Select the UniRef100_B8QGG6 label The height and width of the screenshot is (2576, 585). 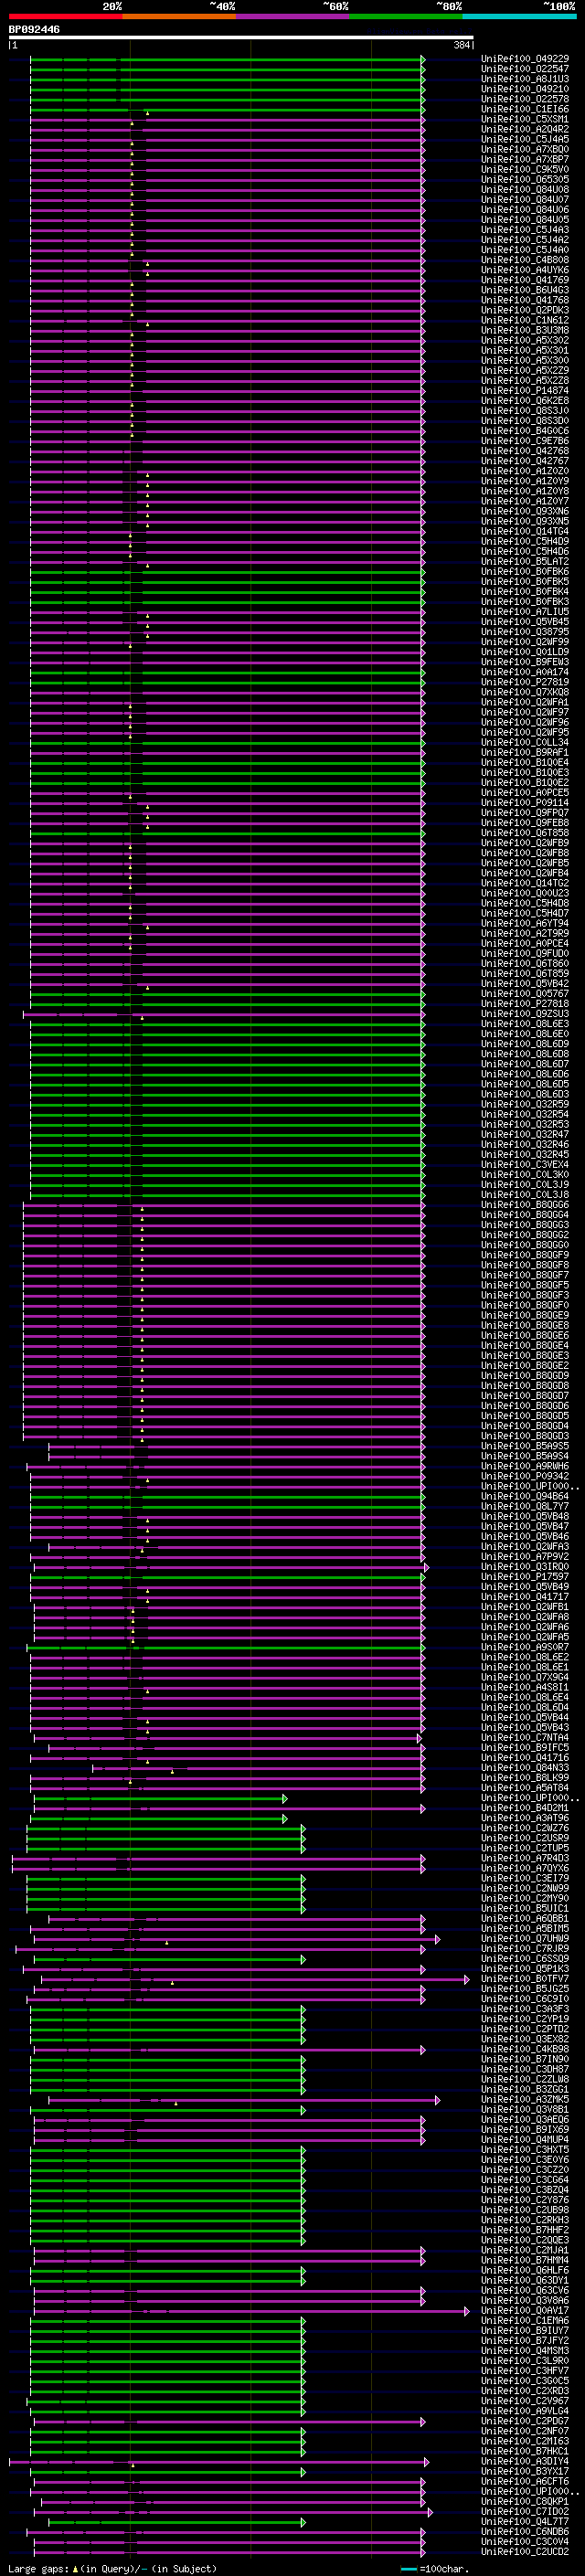coord(525,1205)
